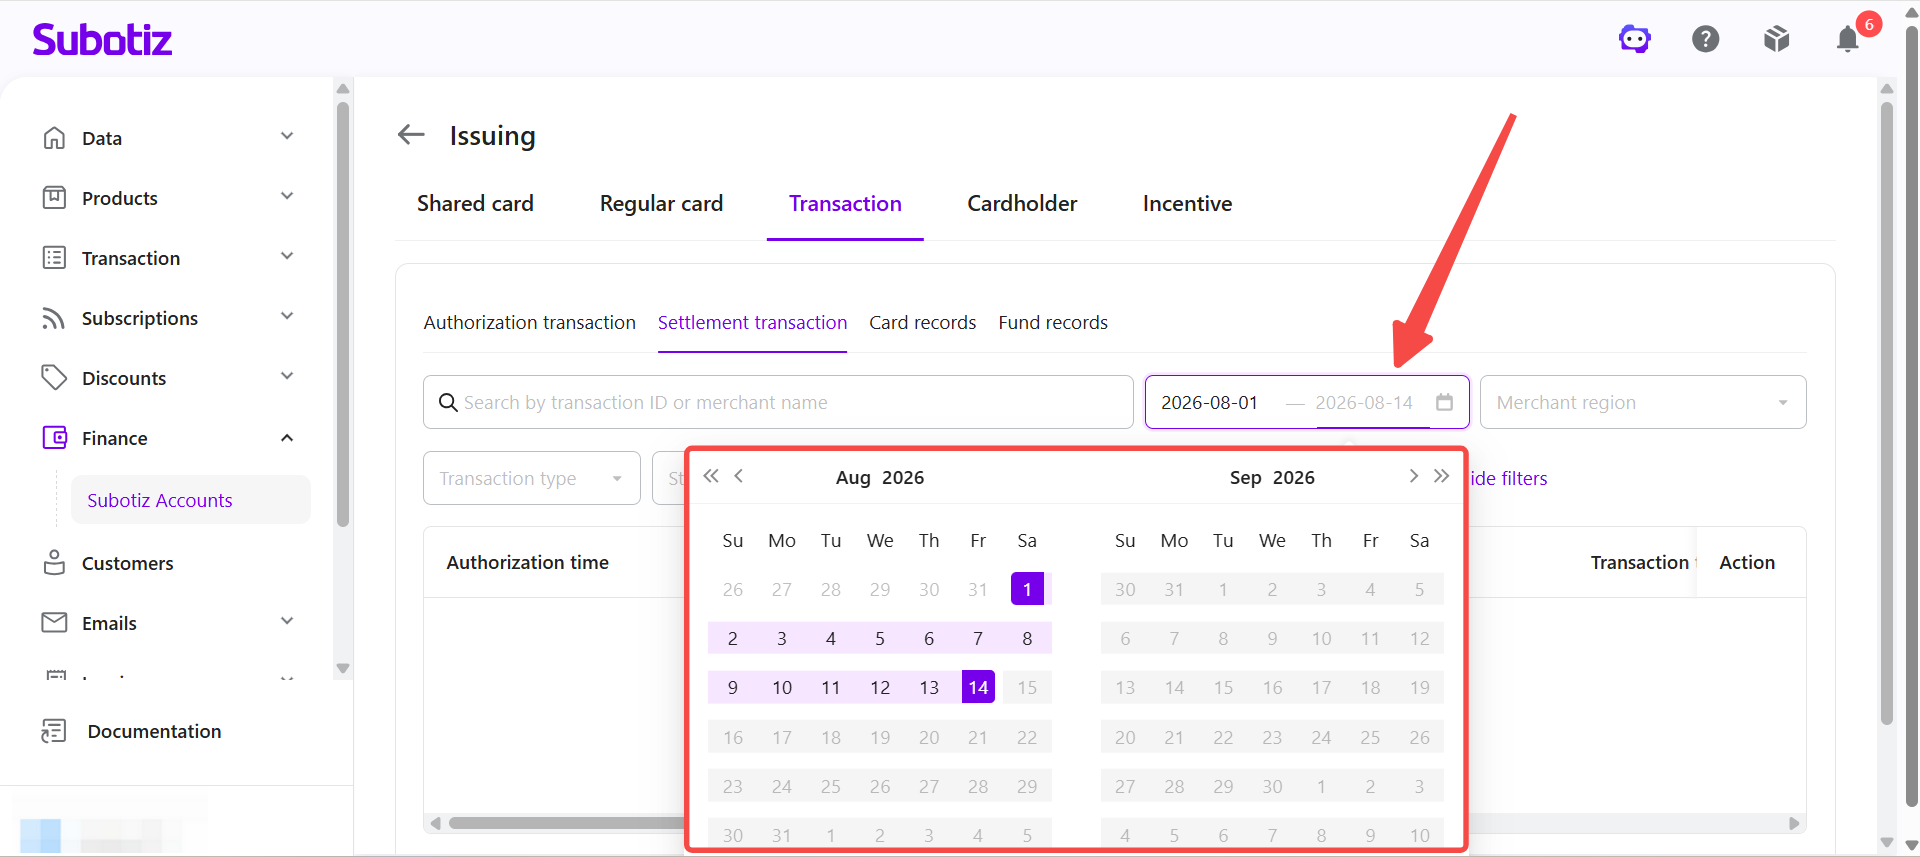Open the Settlement transaction sub-tab
This screenshot has height=857, width=1920.
[x=752, y=322]
